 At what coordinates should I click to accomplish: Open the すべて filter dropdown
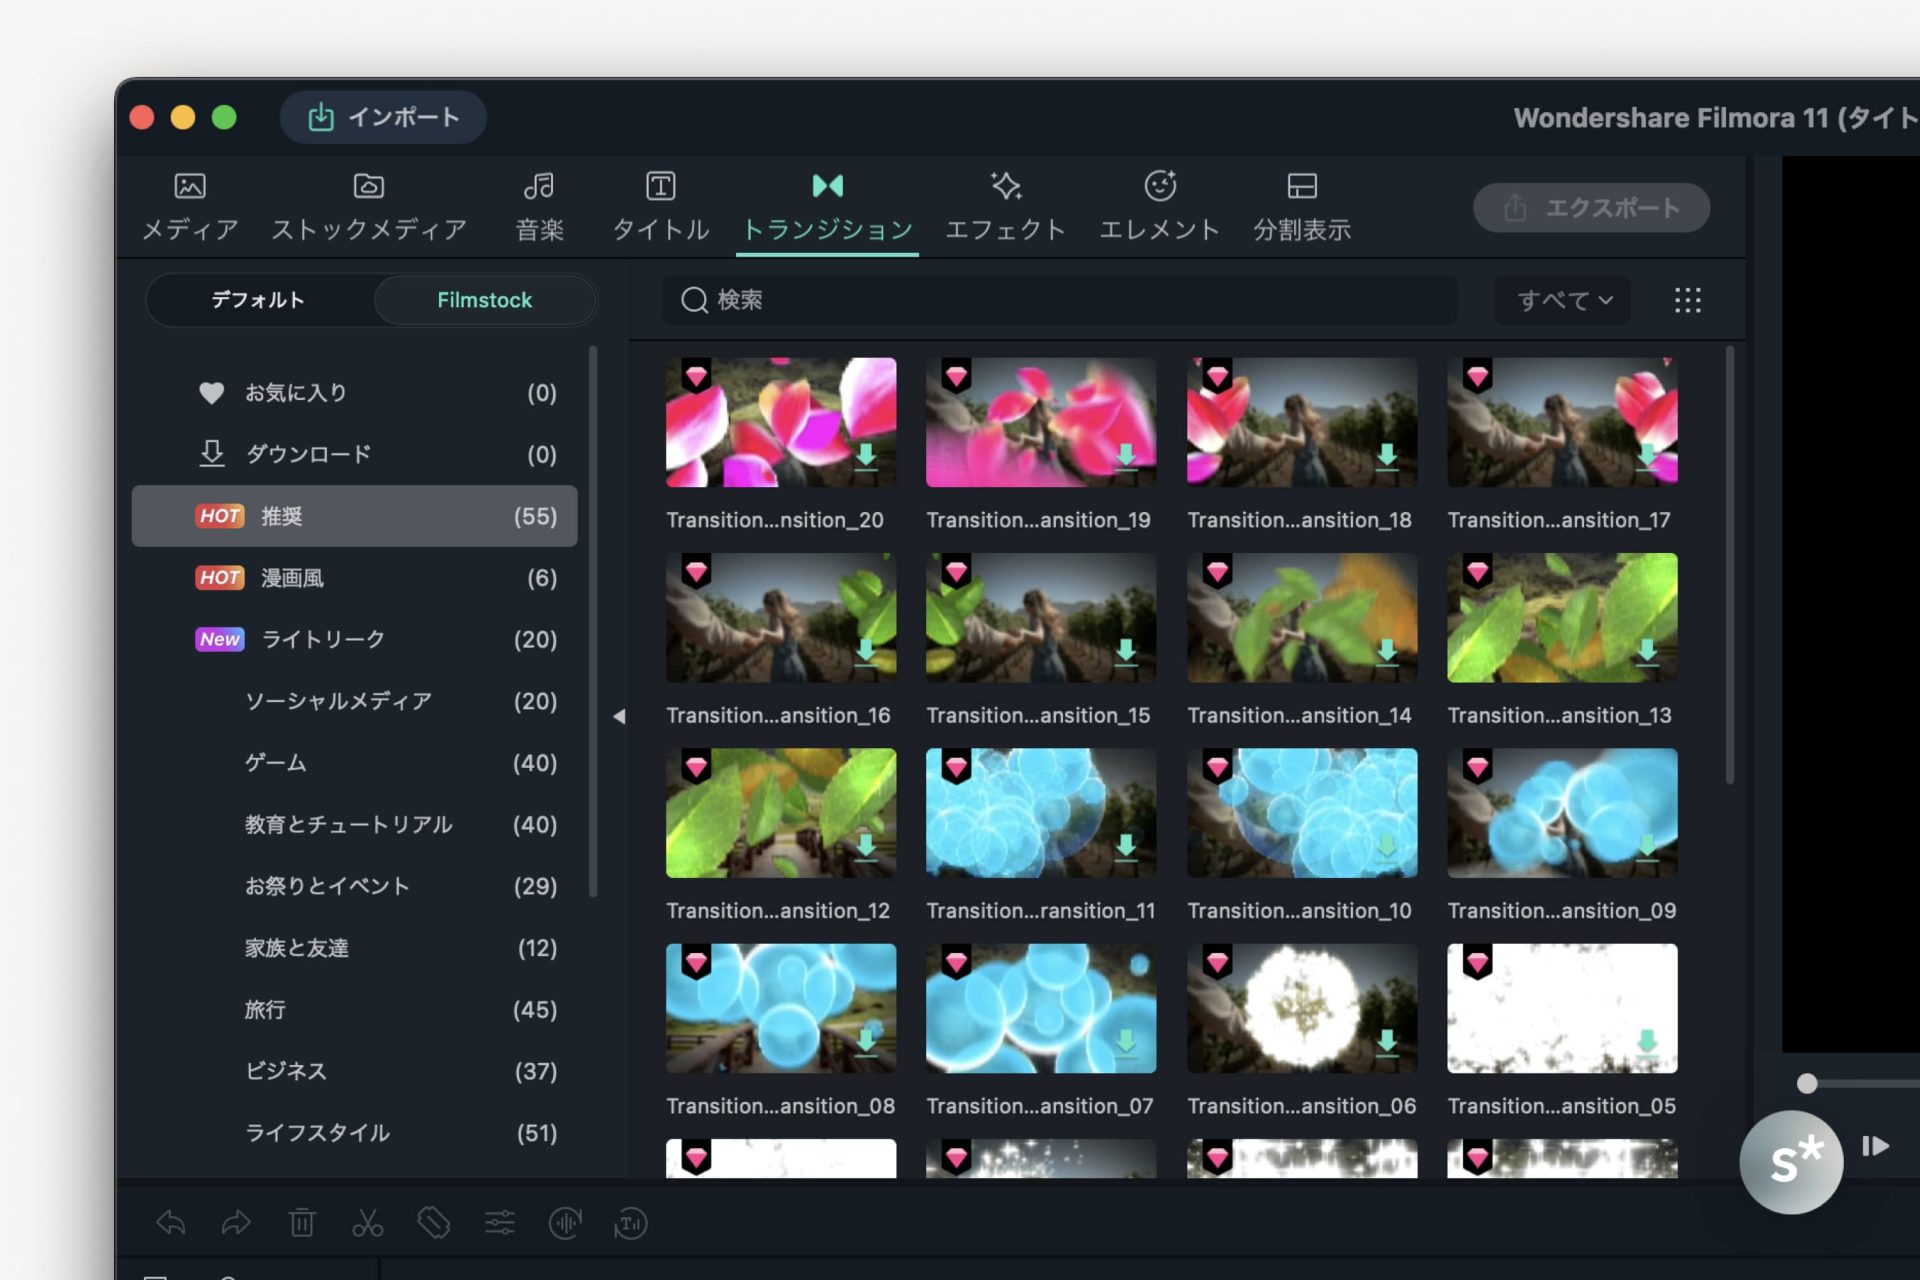(x=1561, y=300)
